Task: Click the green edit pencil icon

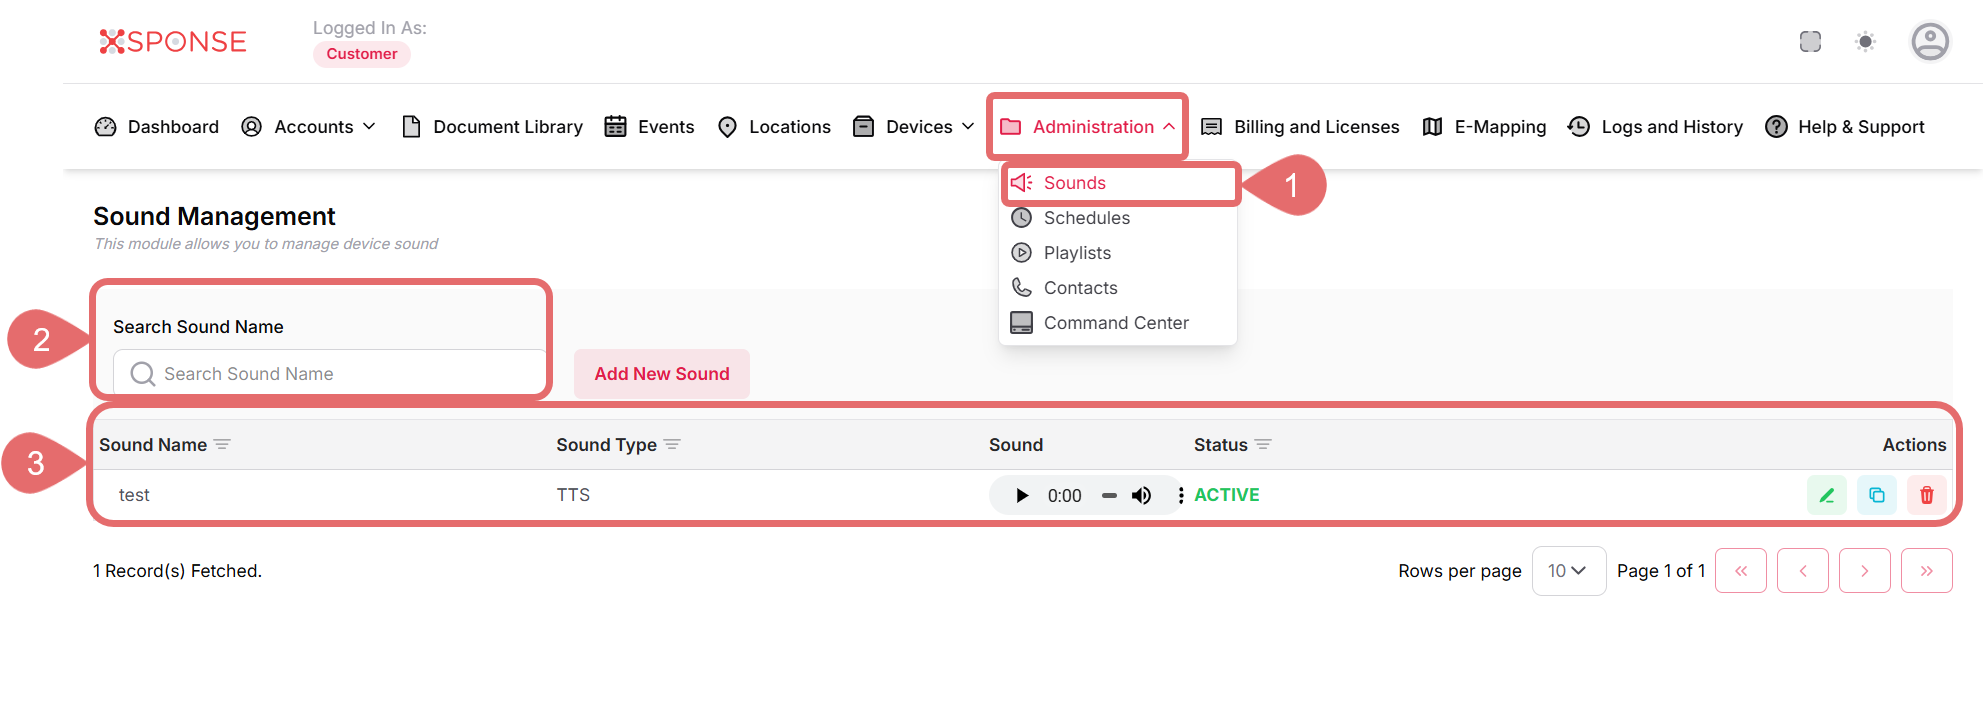Action: [x=1826, y=495]
